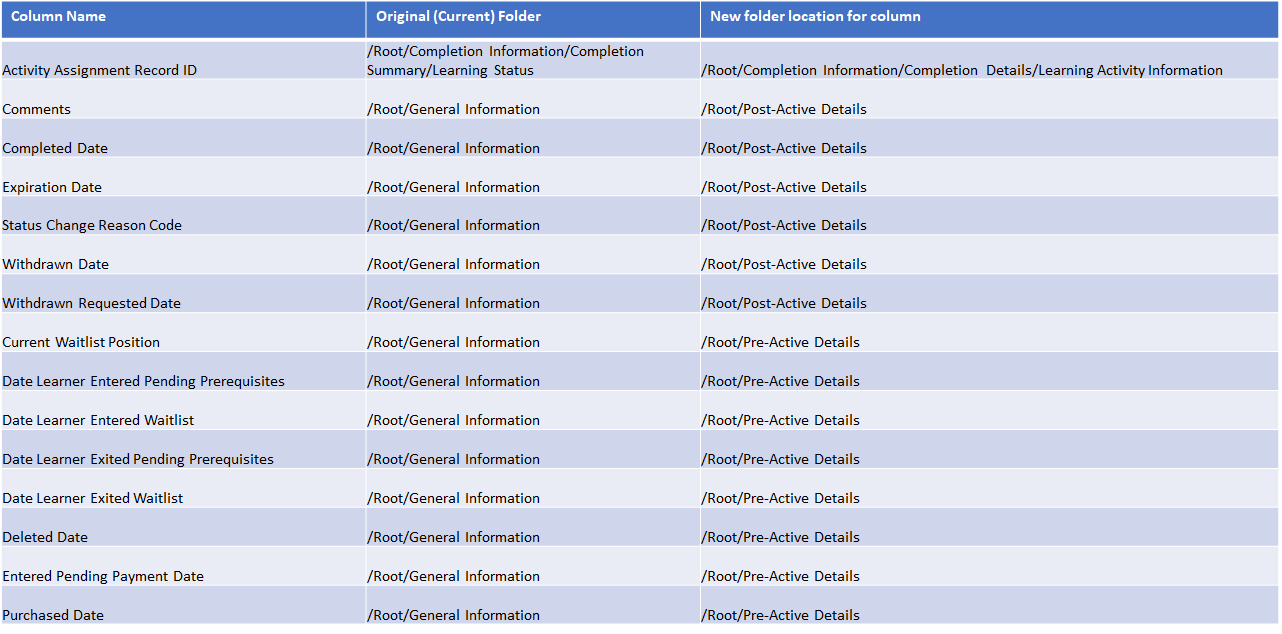Click the "/Root/Post-Active Details" cell in the Comments row

click(785, 109)
